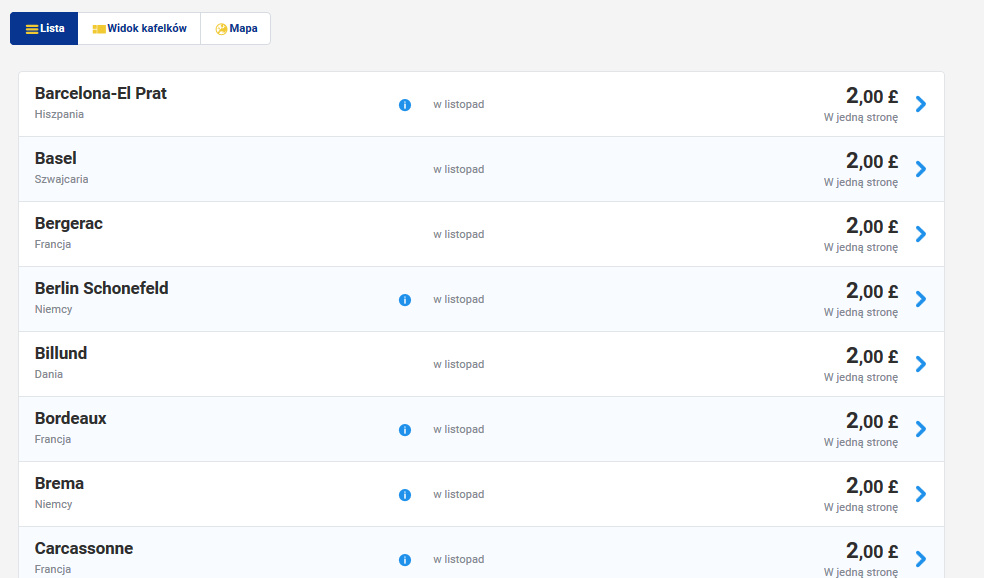Open Brema row chevron arrow

coord(921,494)
